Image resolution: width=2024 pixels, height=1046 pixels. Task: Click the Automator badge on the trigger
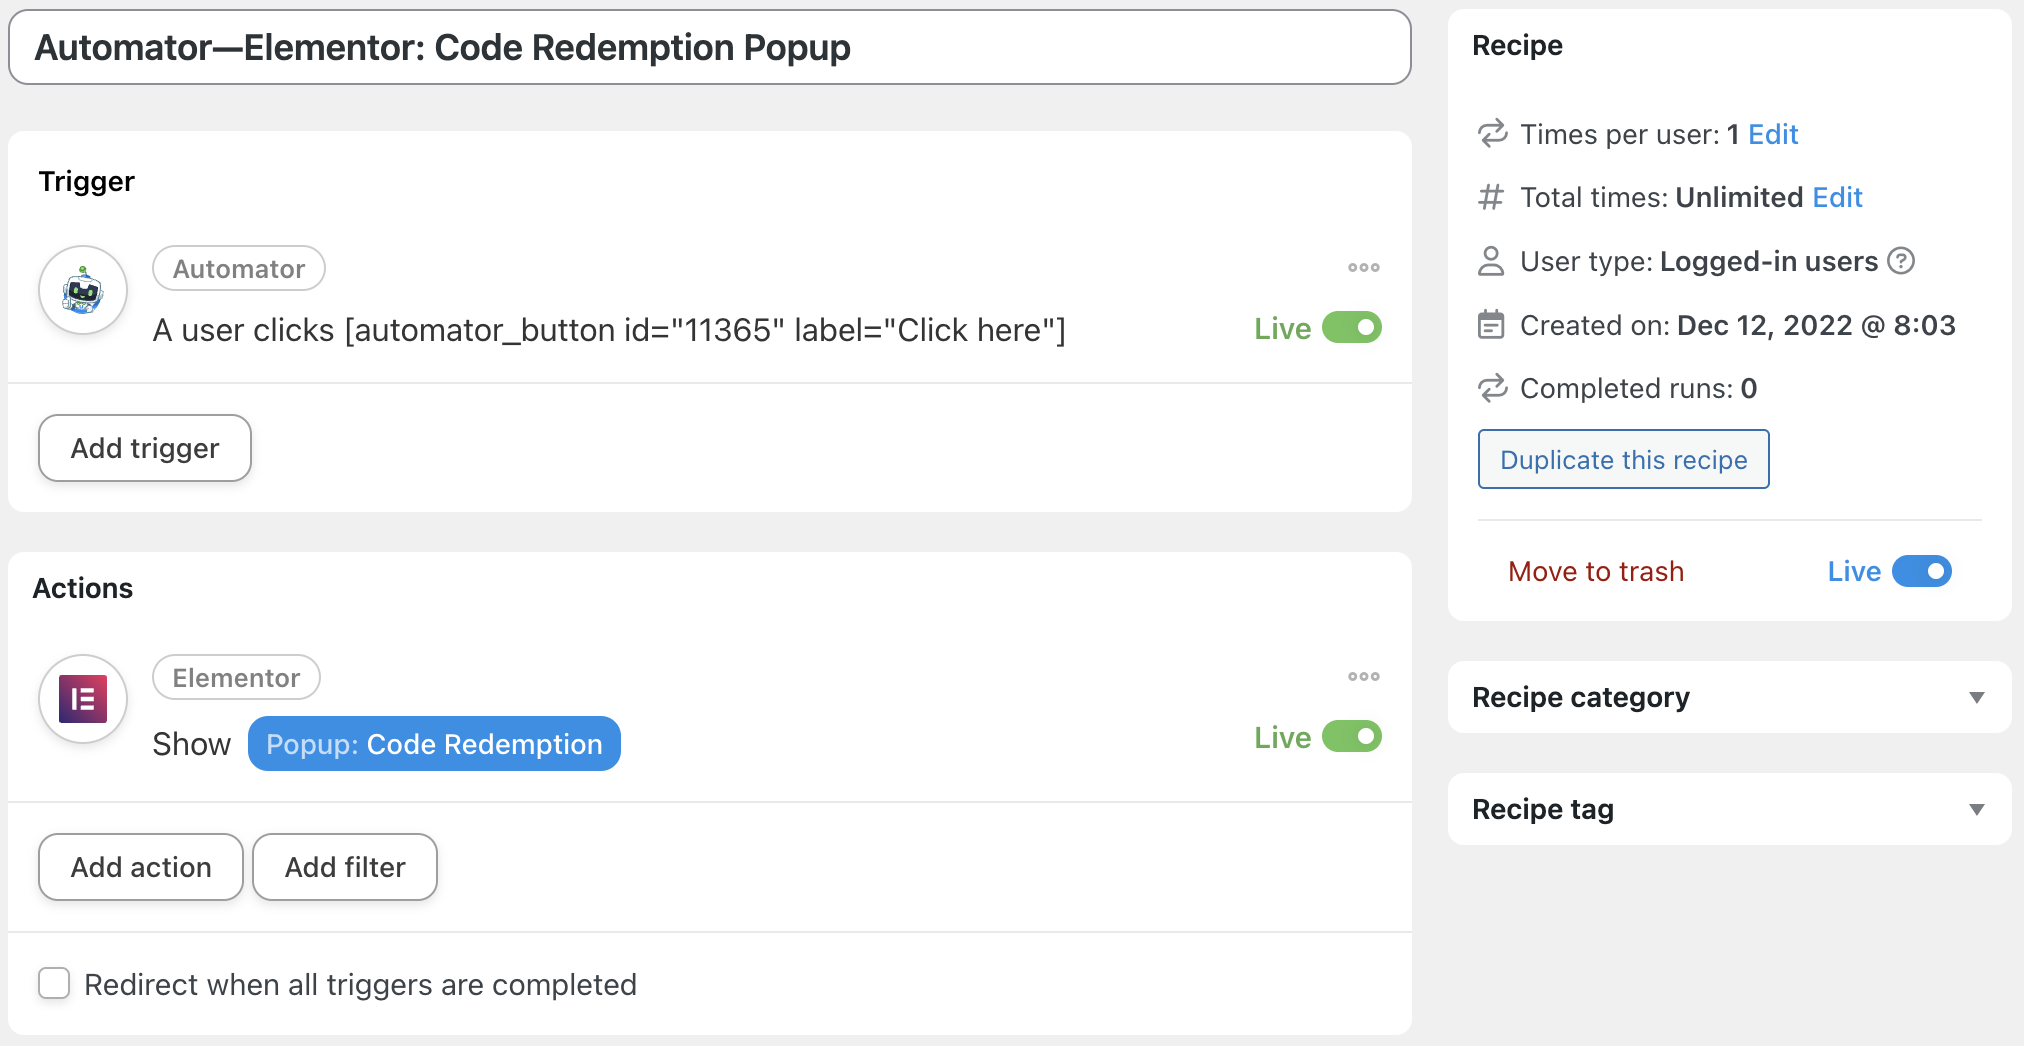(x=238, y=268)
